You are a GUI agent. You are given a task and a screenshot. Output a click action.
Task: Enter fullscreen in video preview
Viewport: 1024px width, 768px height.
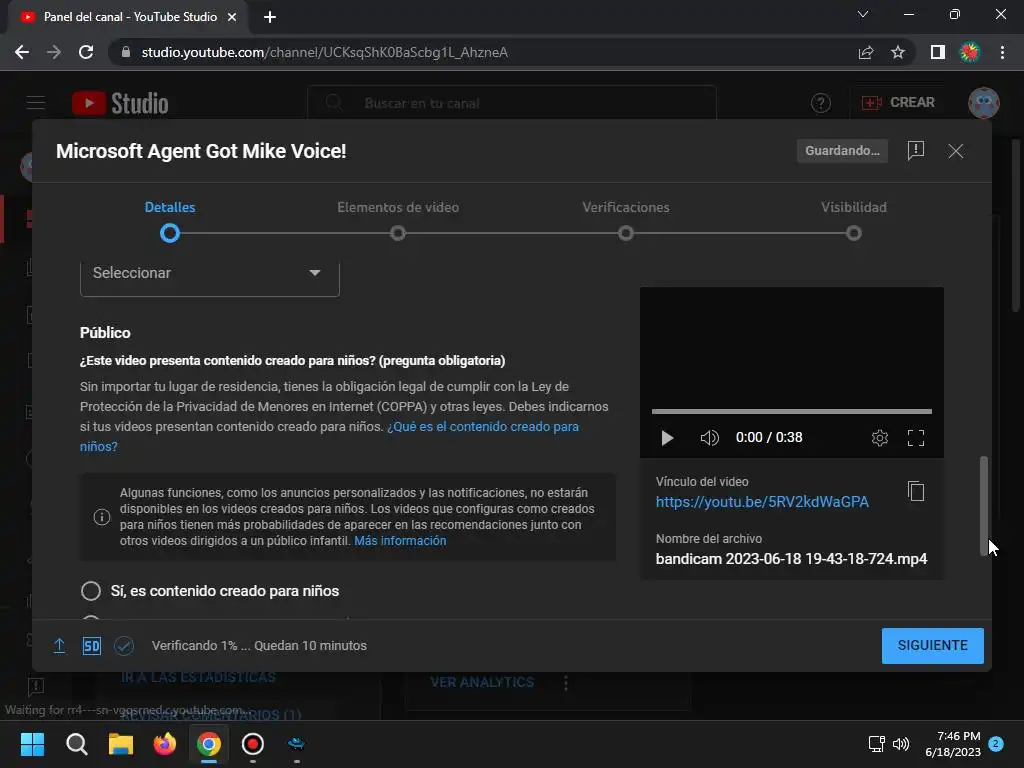coord(916,438)
